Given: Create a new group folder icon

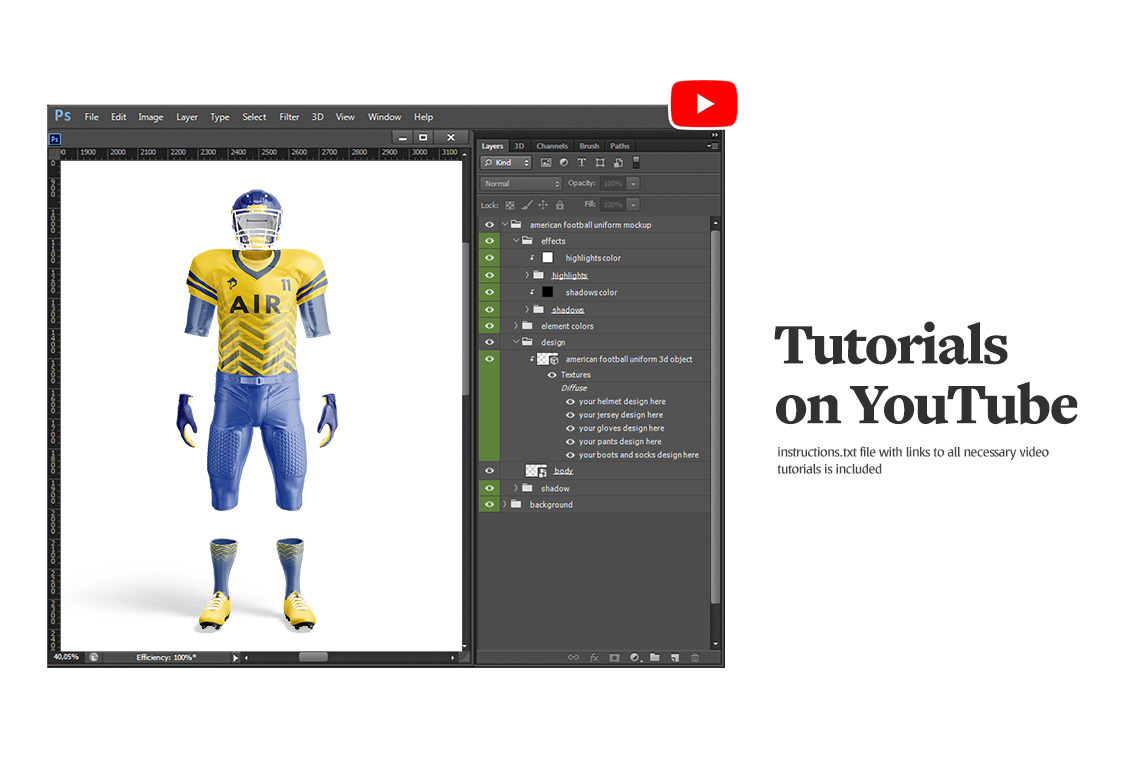Looking at the screenshot, I should point(655,657).
